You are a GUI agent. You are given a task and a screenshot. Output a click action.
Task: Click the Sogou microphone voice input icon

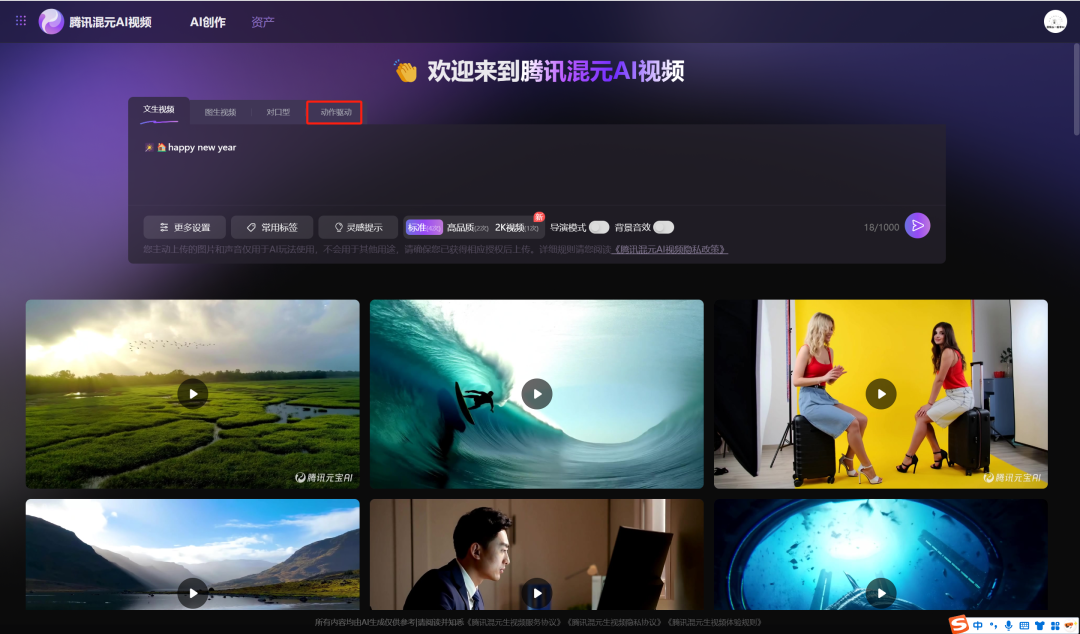pos(1008,625)
